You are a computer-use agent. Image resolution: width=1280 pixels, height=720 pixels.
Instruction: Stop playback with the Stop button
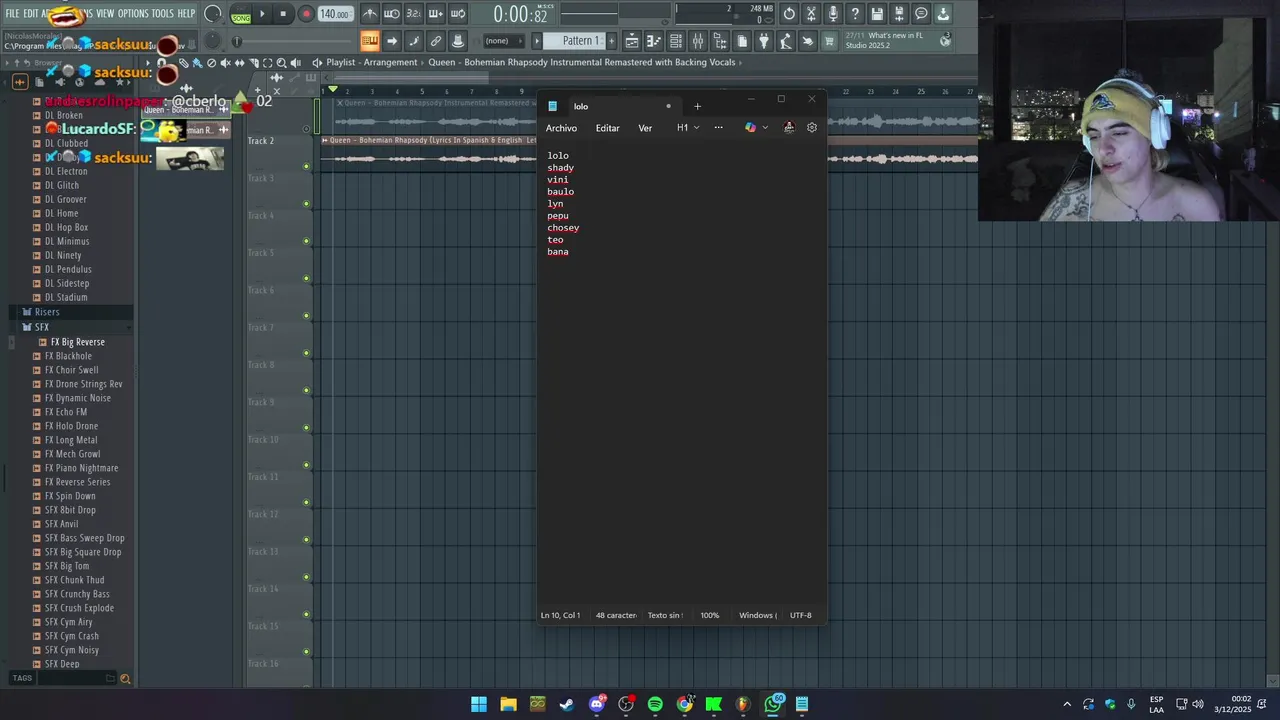pyautogui.click(x=283, y=14)
